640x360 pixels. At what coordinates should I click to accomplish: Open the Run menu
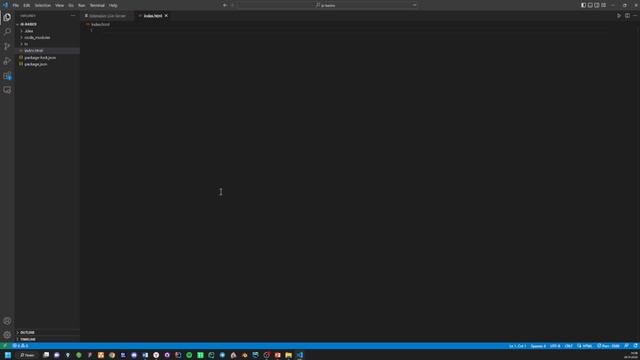[x=82, y=5]
